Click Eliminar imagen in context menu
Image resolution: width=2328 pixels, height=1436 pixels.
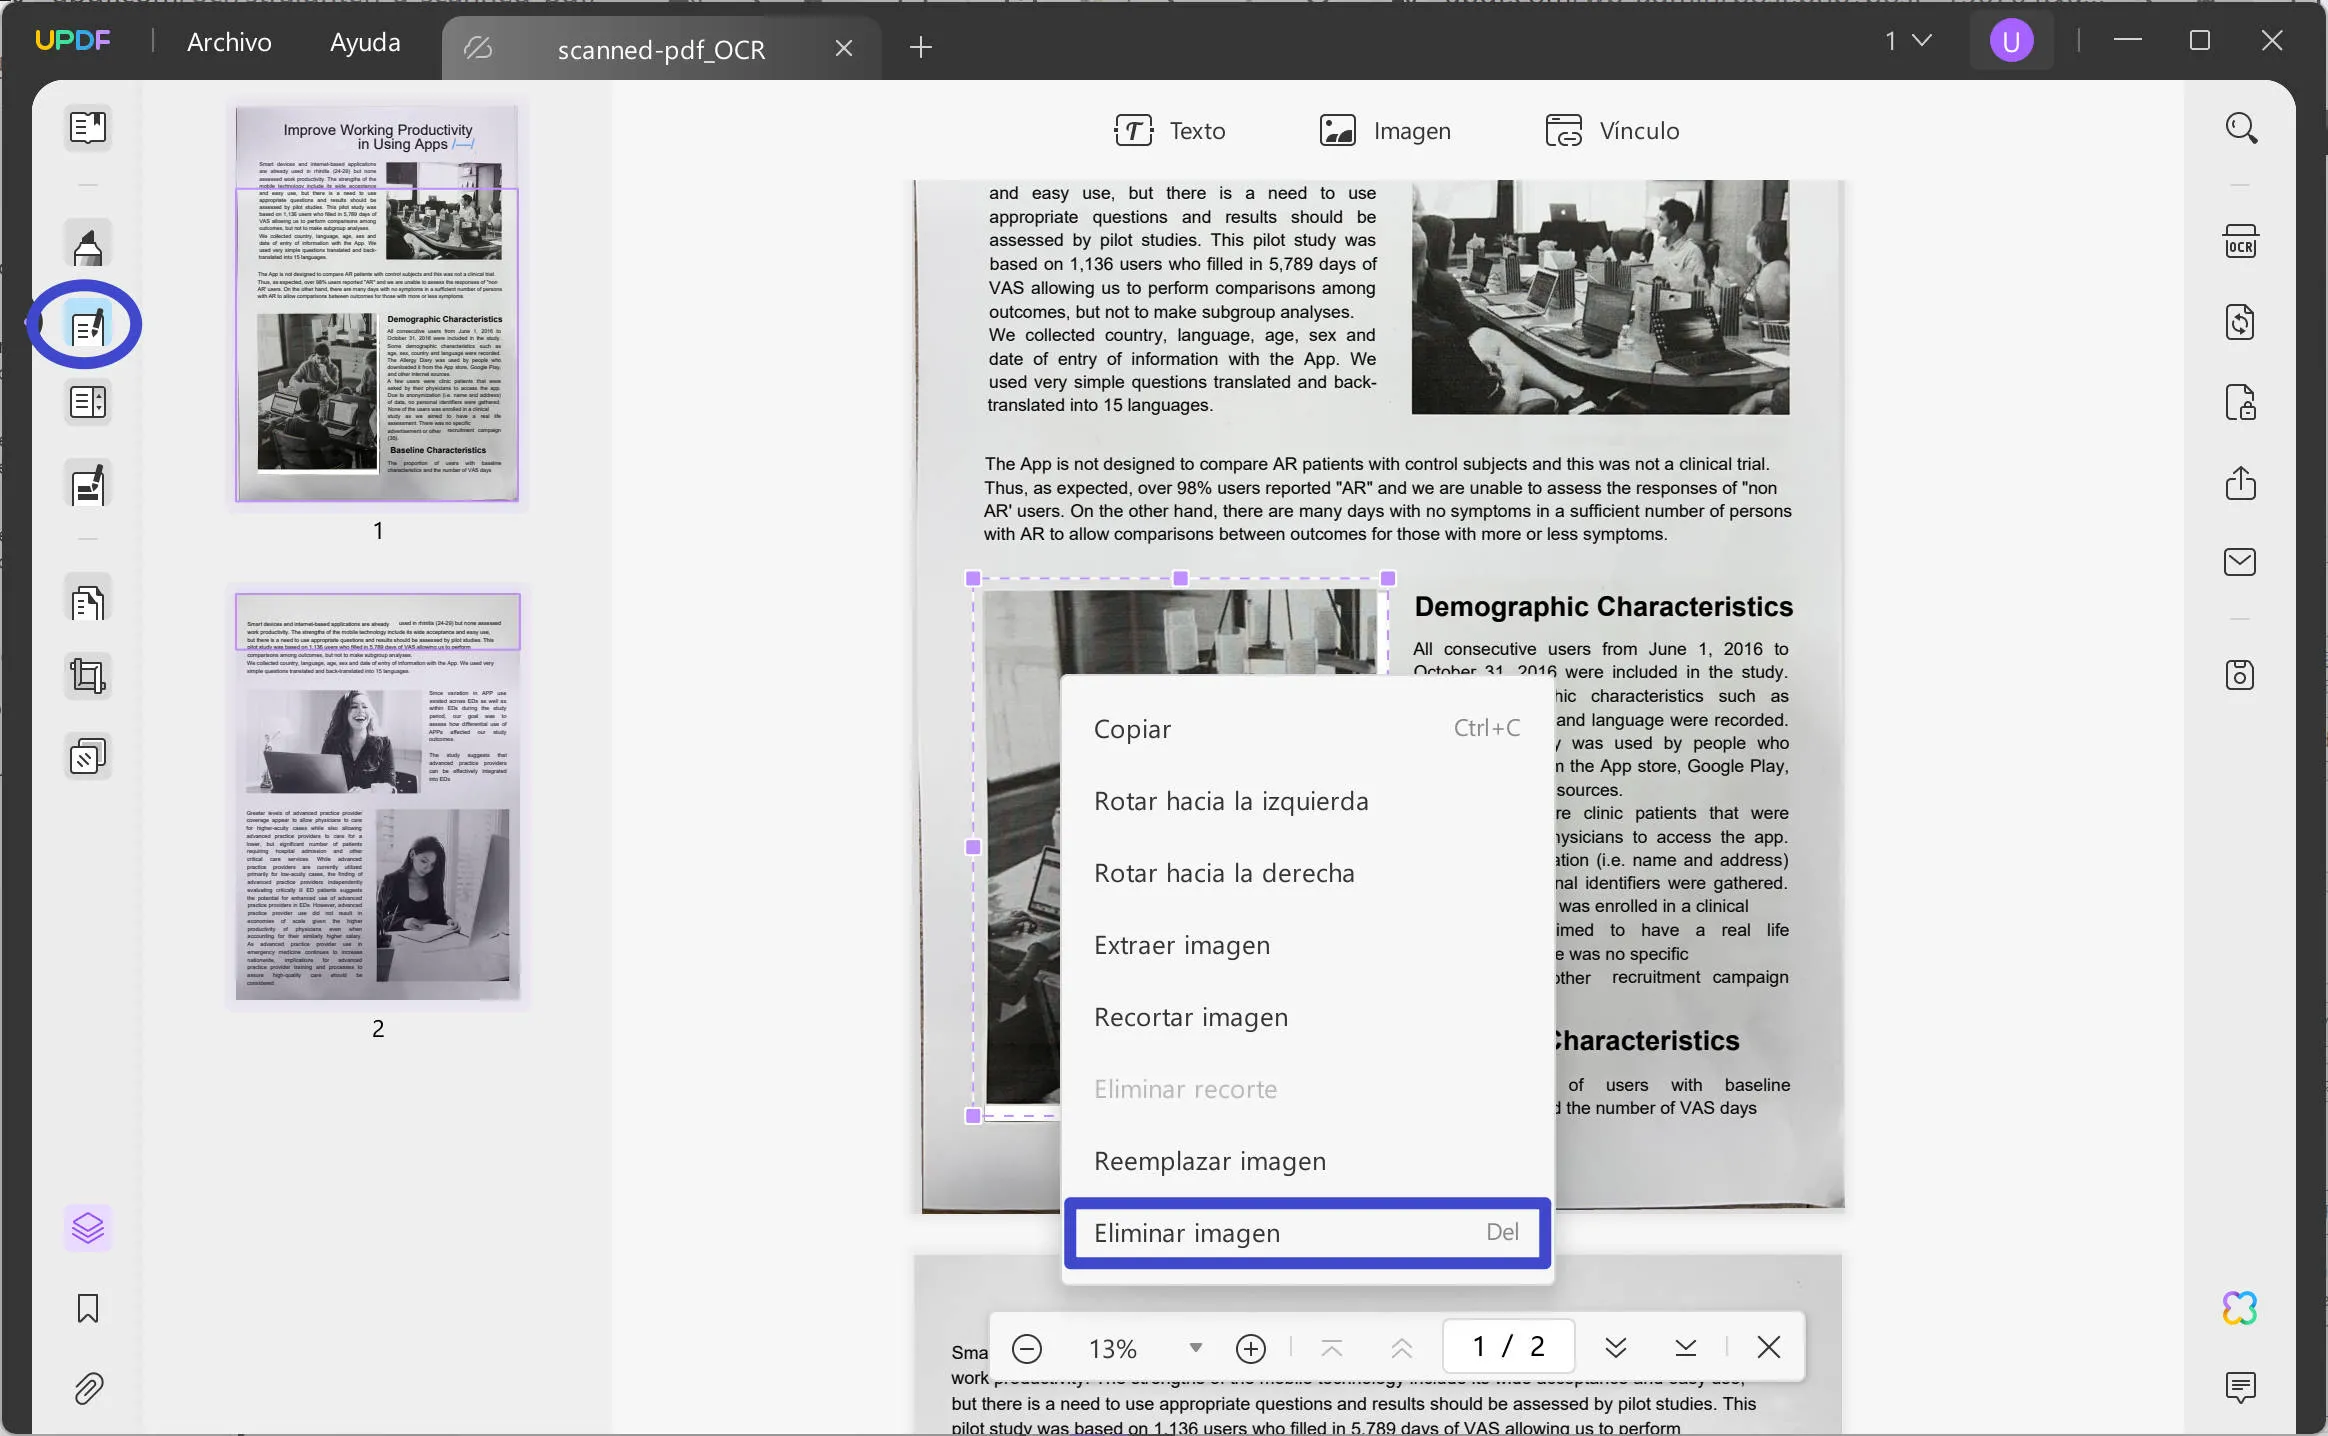[1307, 1233]
